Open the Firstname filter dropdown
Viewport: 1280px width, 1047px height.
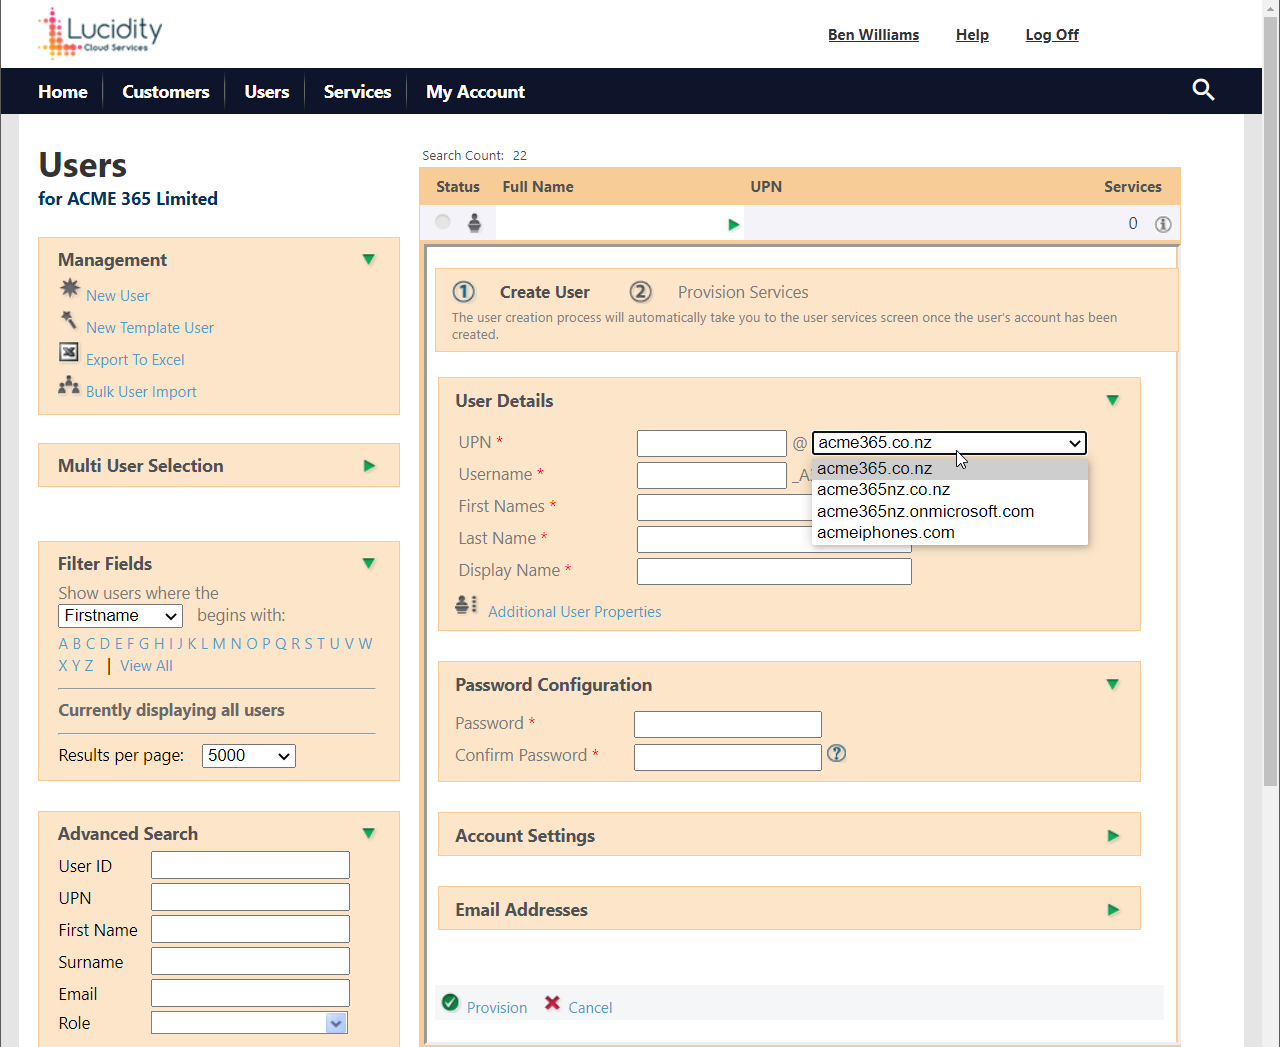click(121, 616)
